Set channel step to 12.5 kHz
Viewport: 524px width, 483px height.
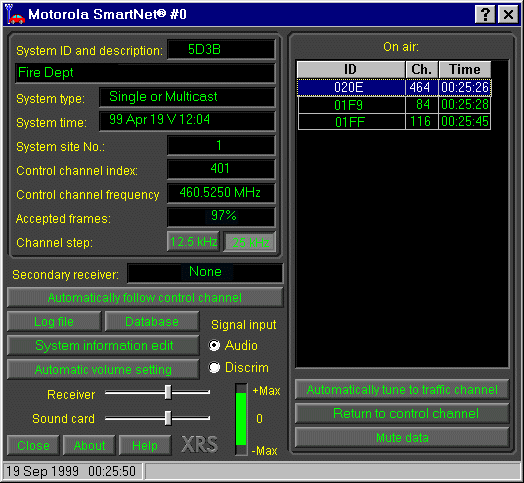click(x=193, y=241)
